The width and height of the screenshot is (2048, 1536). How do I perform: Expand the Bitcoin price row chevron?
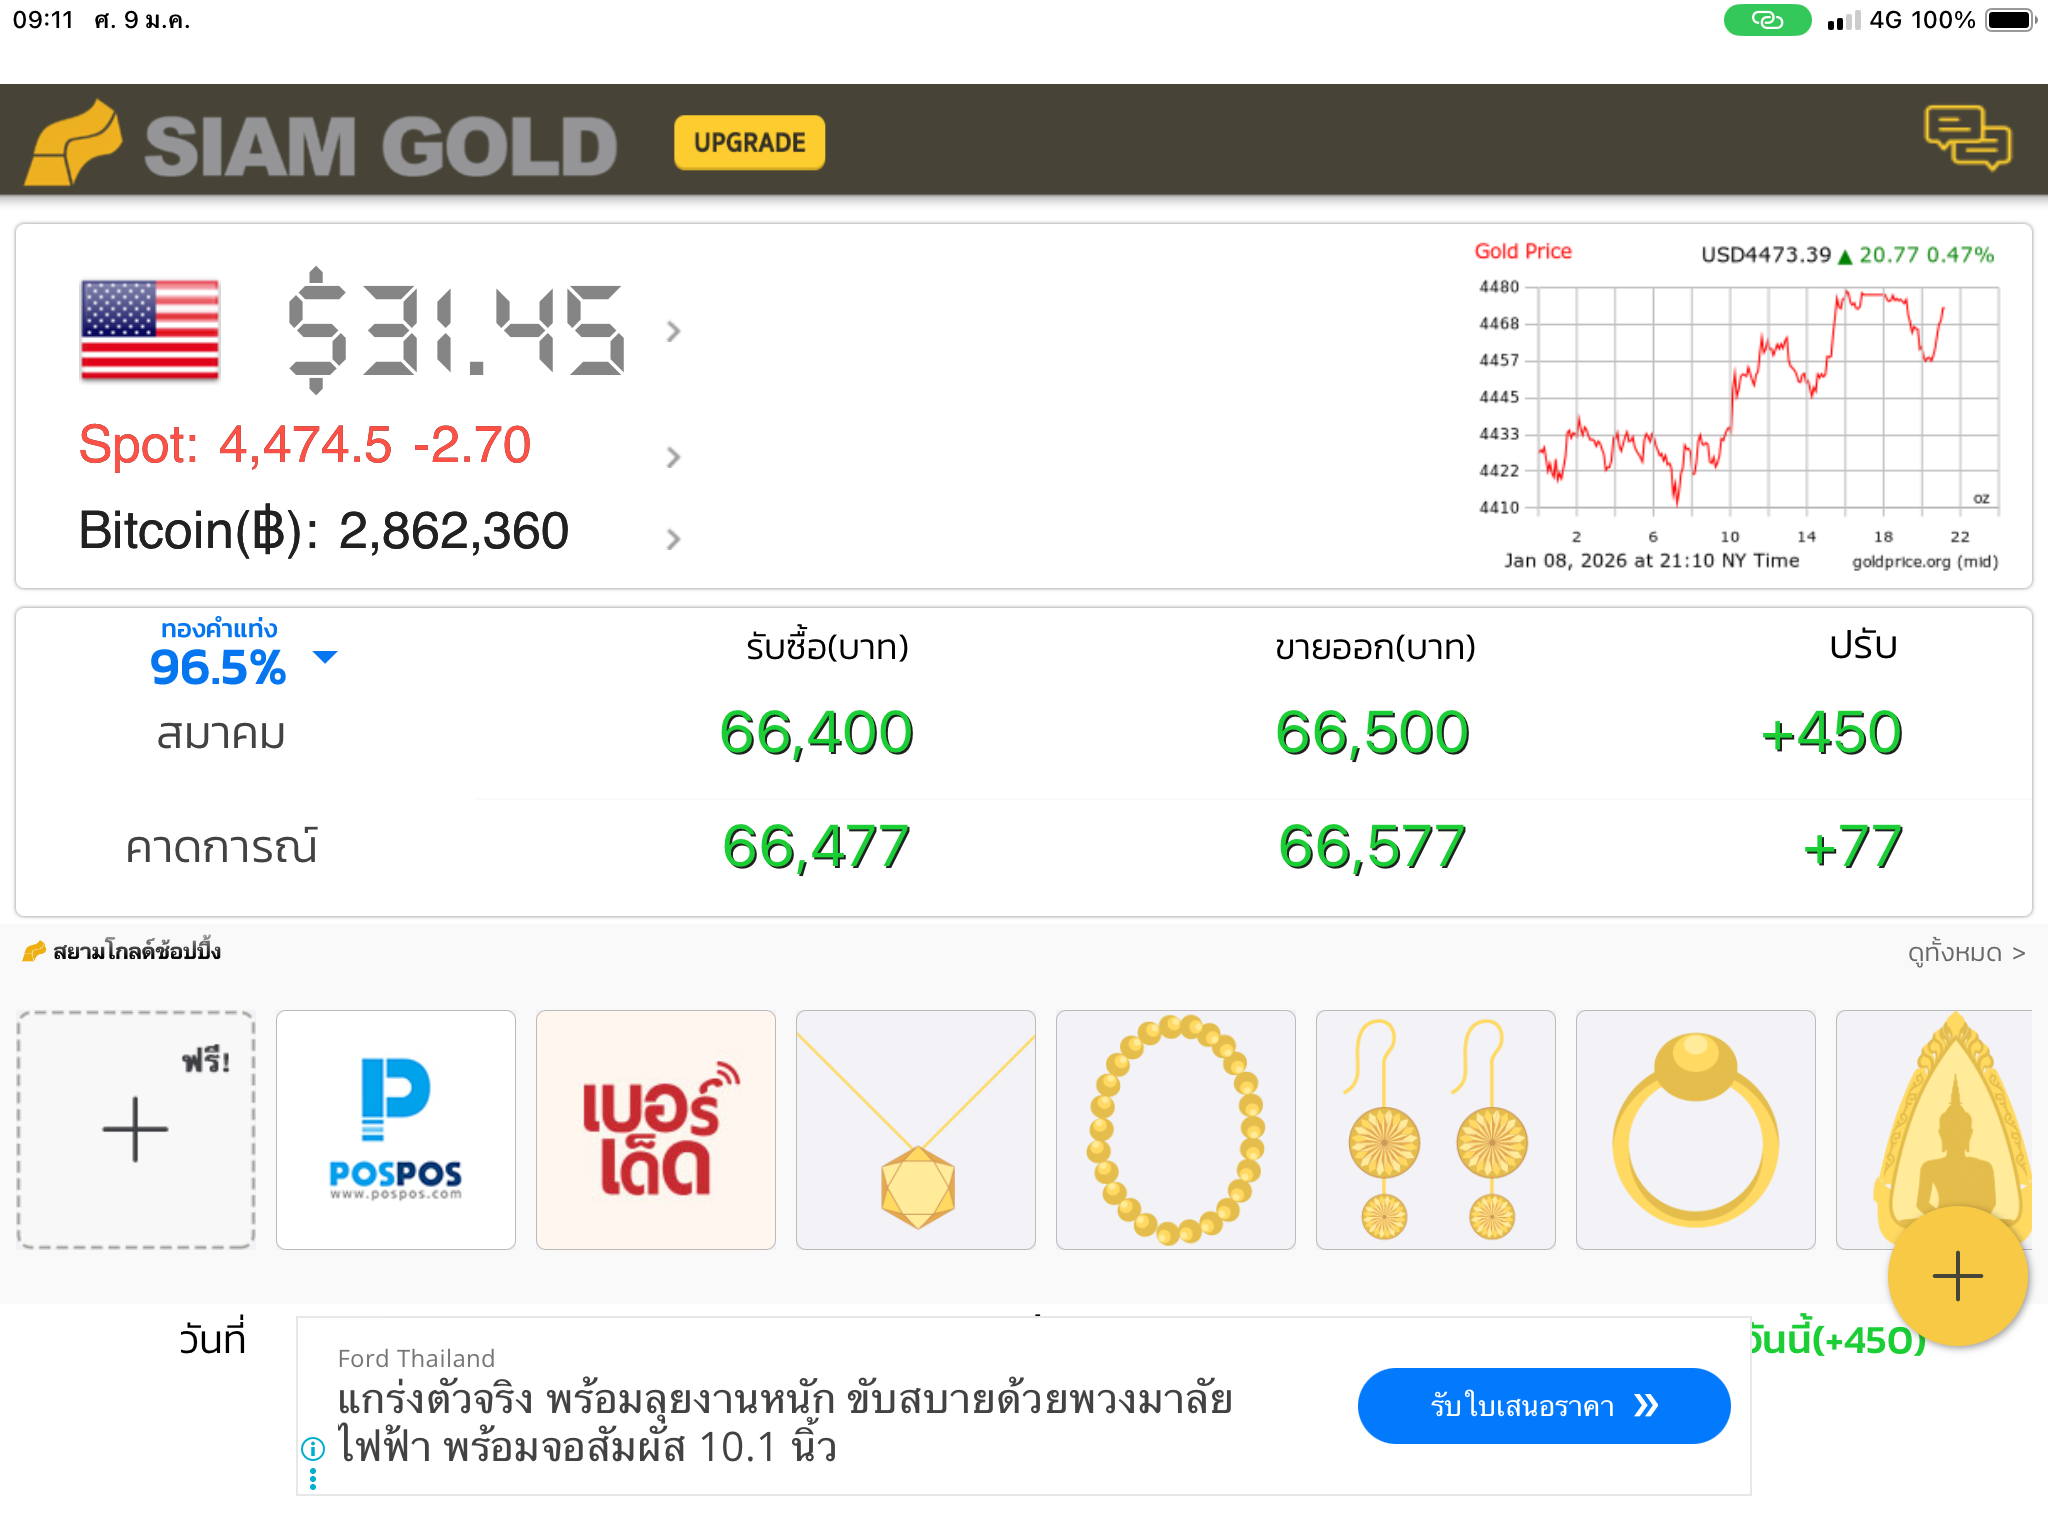673,539
